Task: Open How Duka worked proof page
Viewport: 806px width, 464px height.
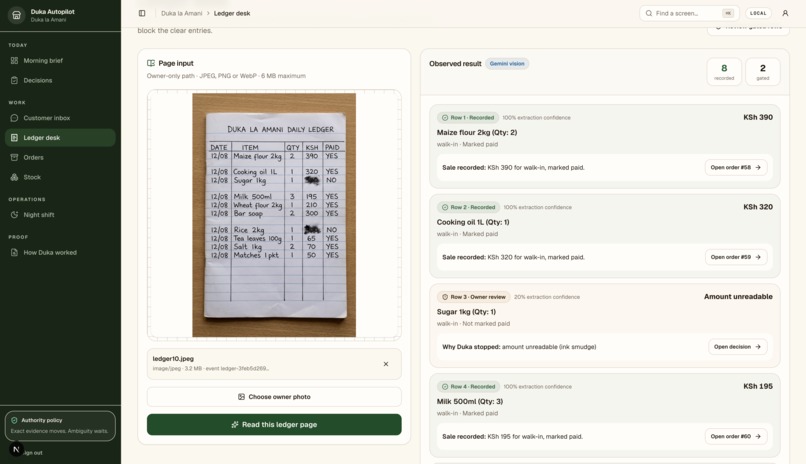Action: point(60,252)
